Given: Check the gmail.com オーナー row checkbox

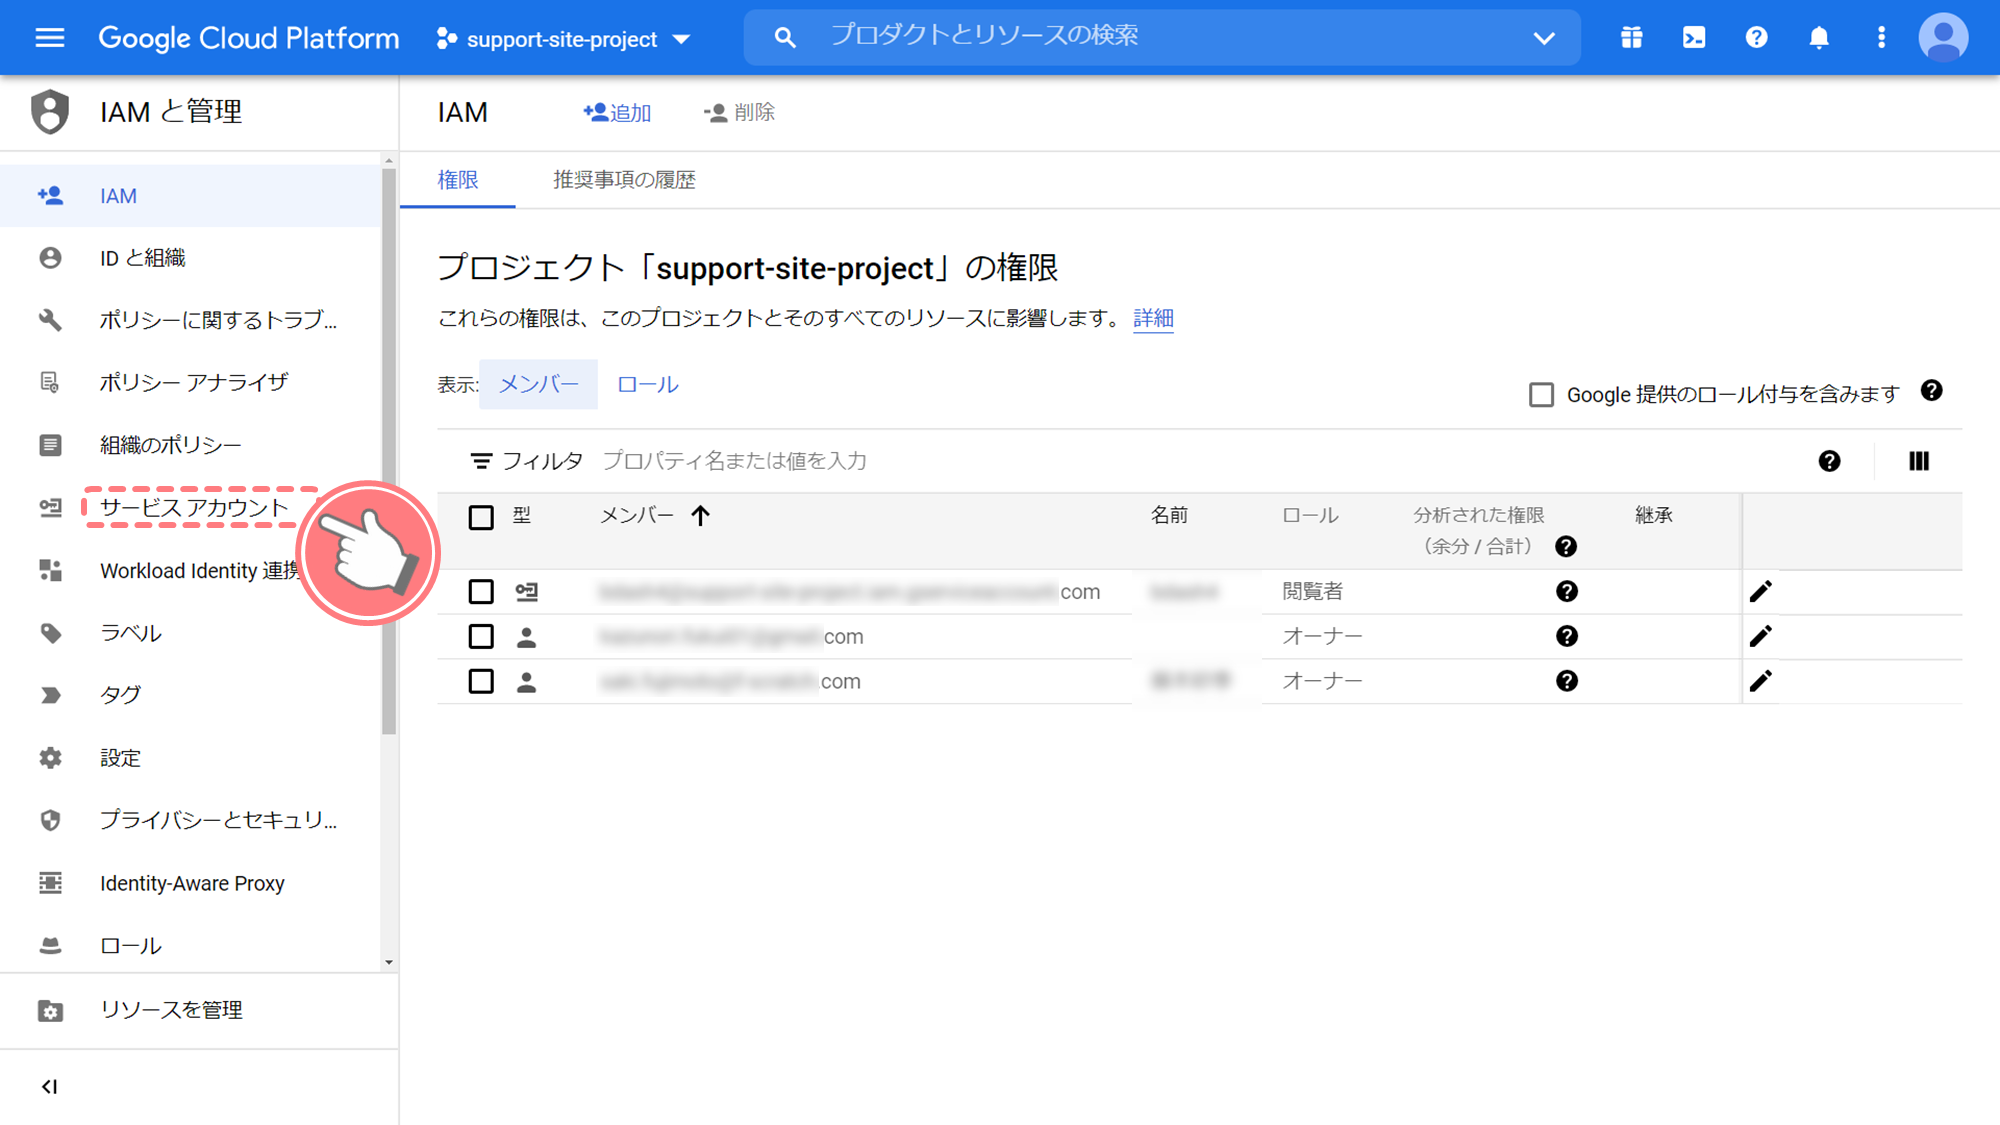Looking at the screenshot, I should (x=481, y=636).
